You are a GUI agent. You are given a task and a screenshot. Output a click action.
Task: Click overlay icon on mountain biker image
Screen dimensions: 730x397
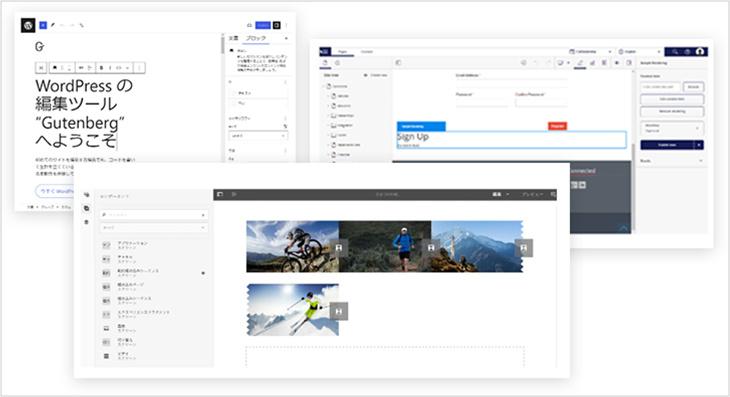339,248
